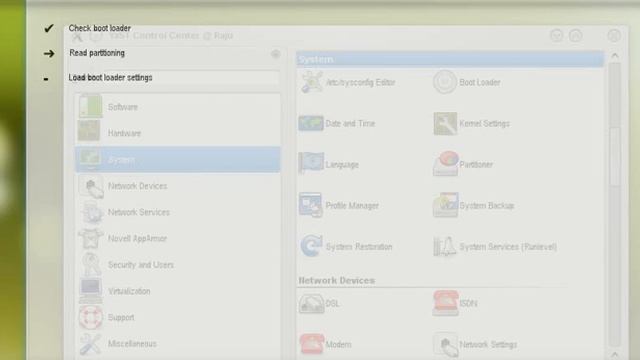
Task: Click the System section header bar
Action: coord(450,59)
